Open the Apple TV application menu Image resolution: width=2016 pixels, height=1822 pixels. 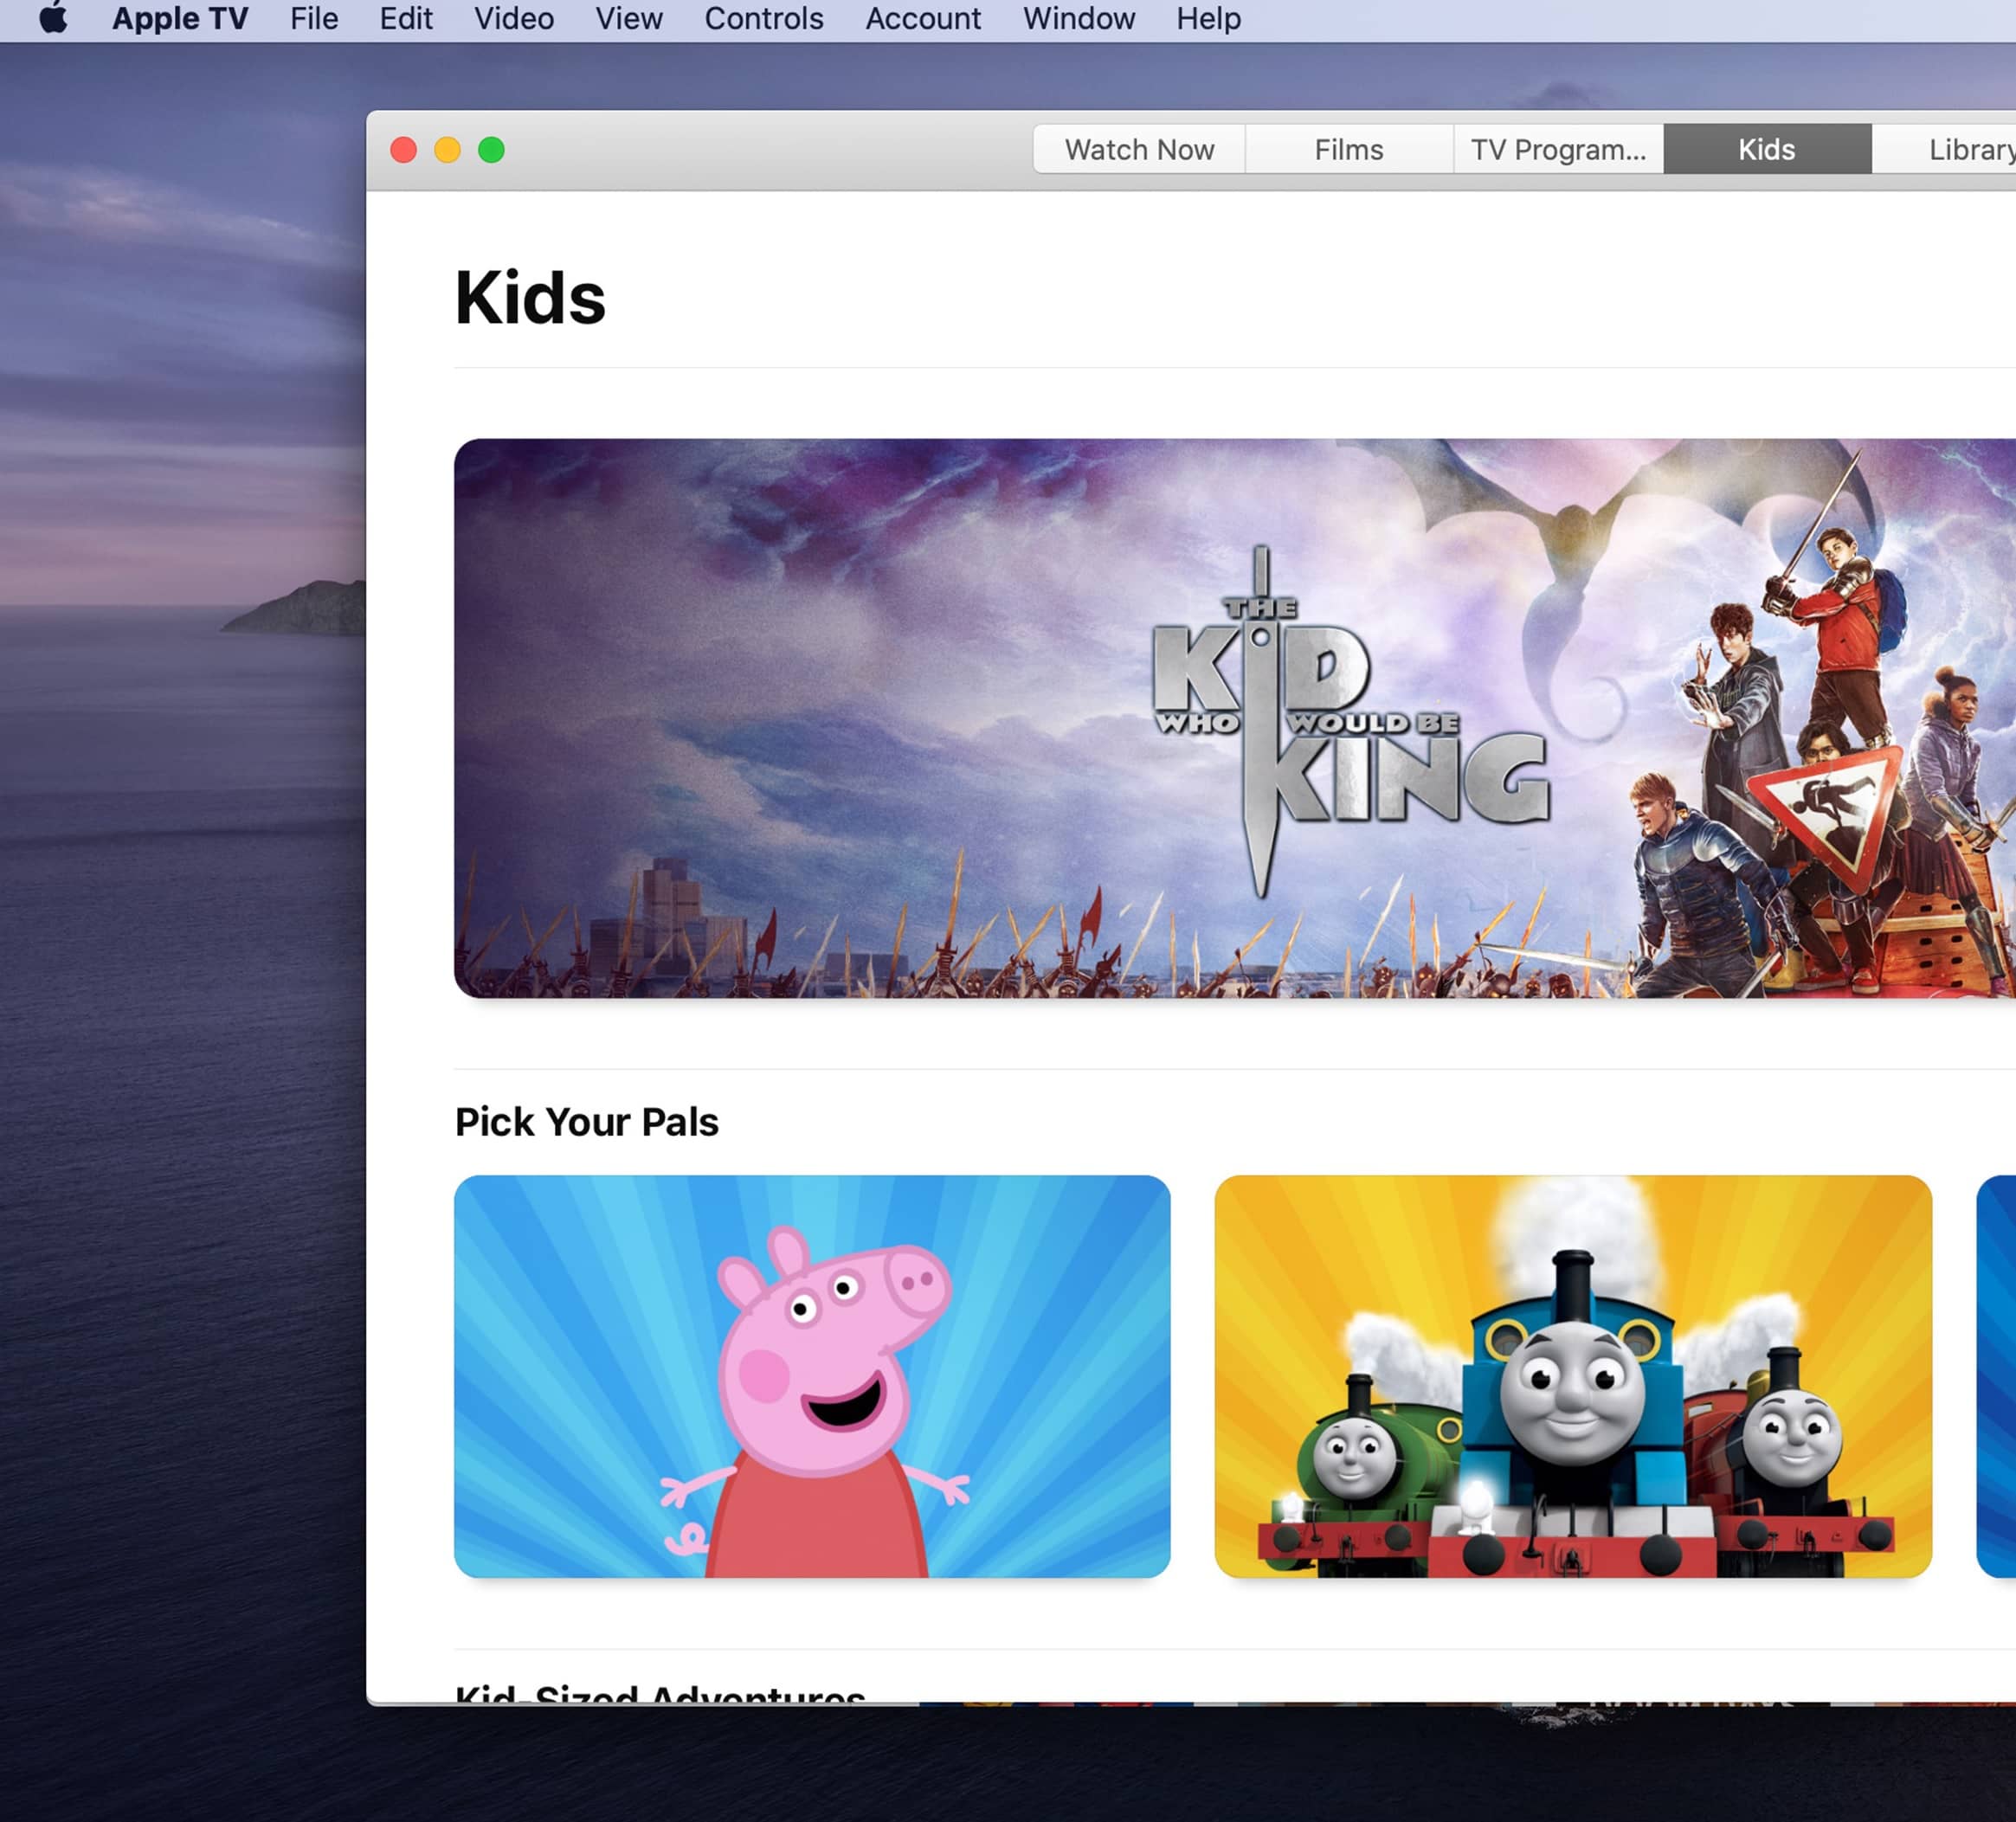(x=180, y=18)
